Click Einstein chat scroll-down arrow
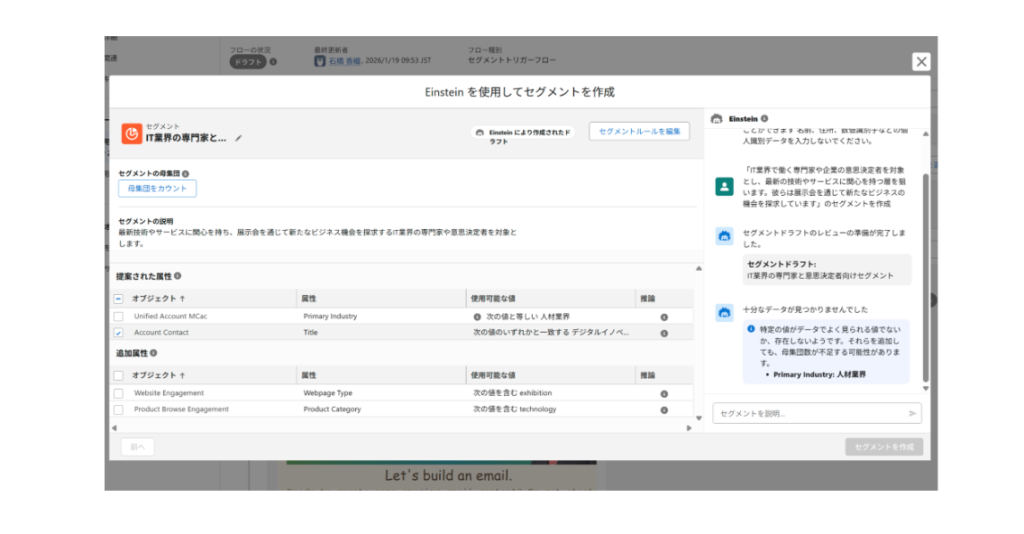 [x=925, y=388]
